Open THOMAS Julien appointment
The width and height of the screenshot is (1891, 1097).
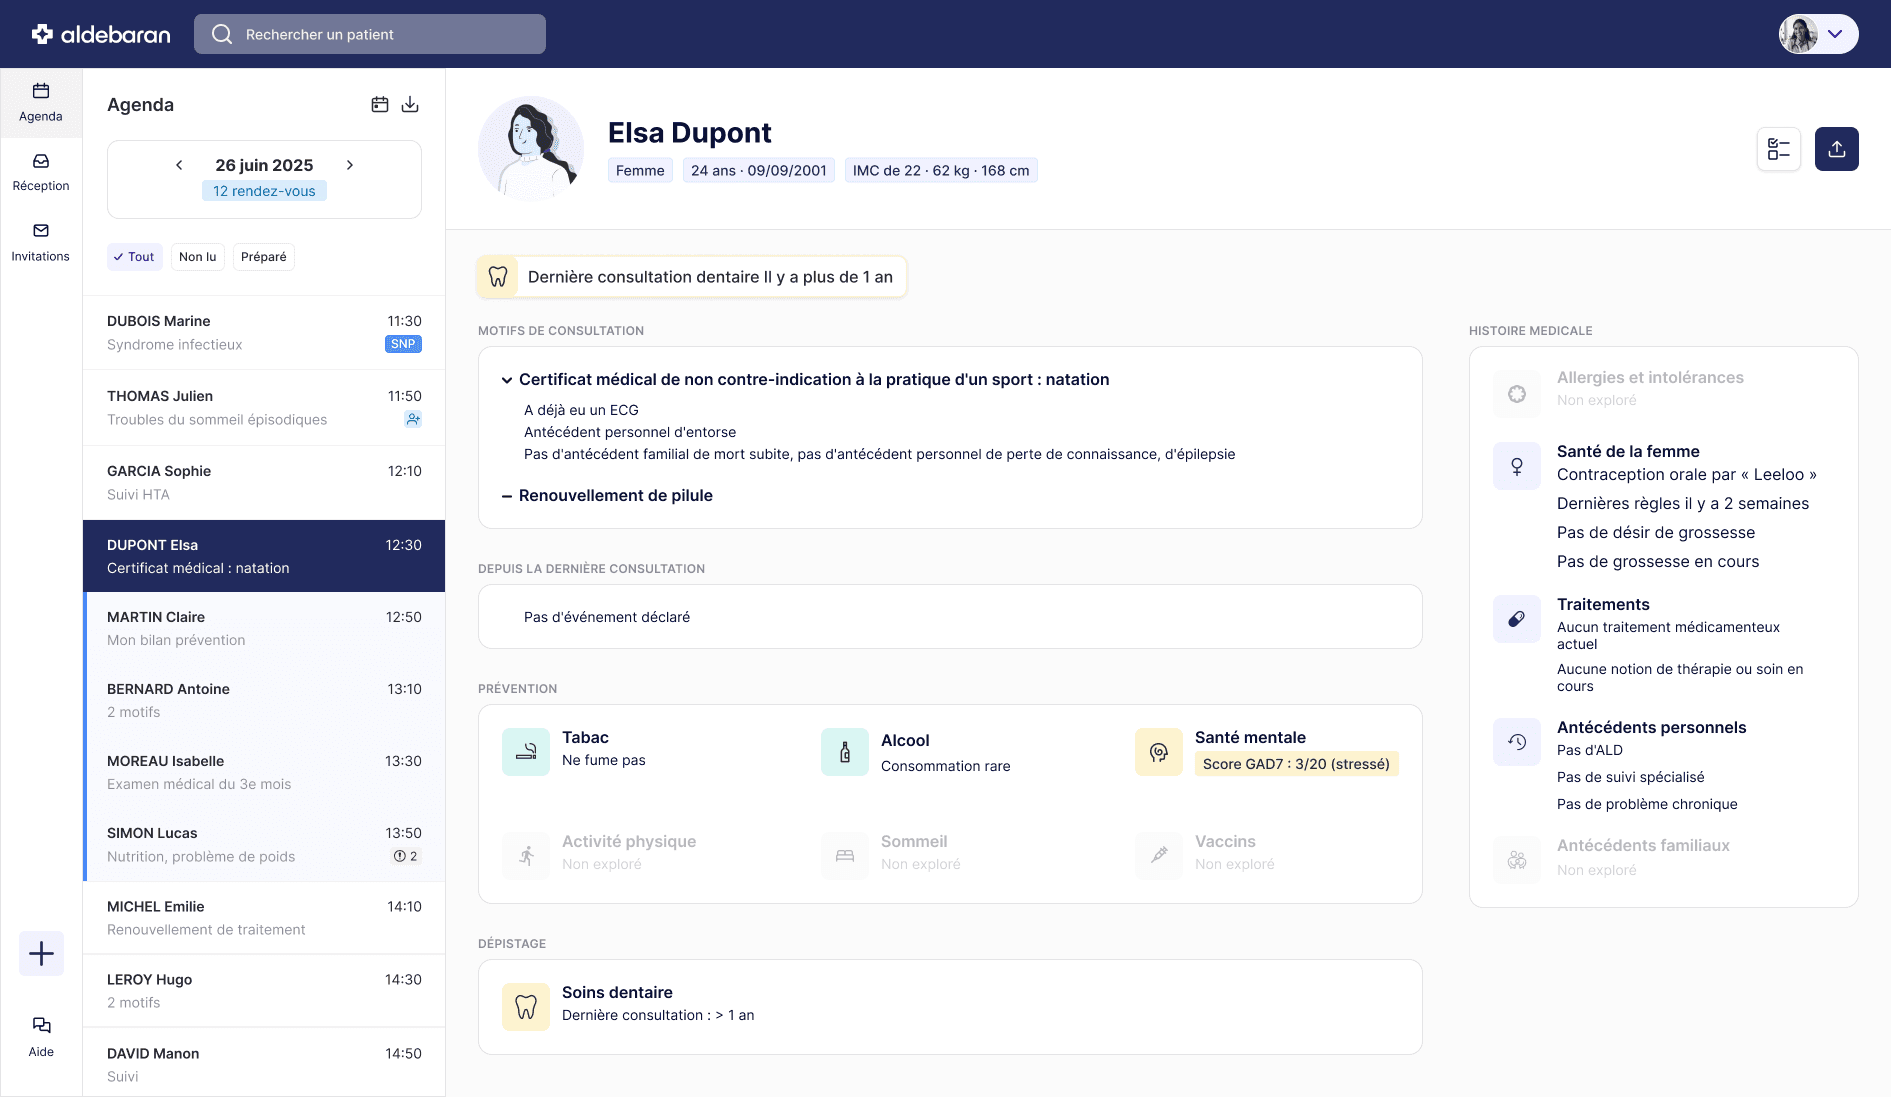click(264, 408)
